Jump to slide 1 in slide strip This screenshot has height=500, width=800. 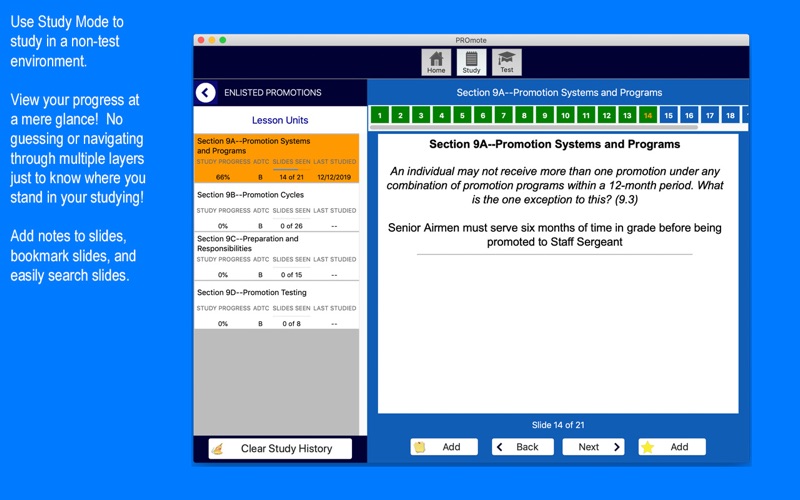click(380, 115)
